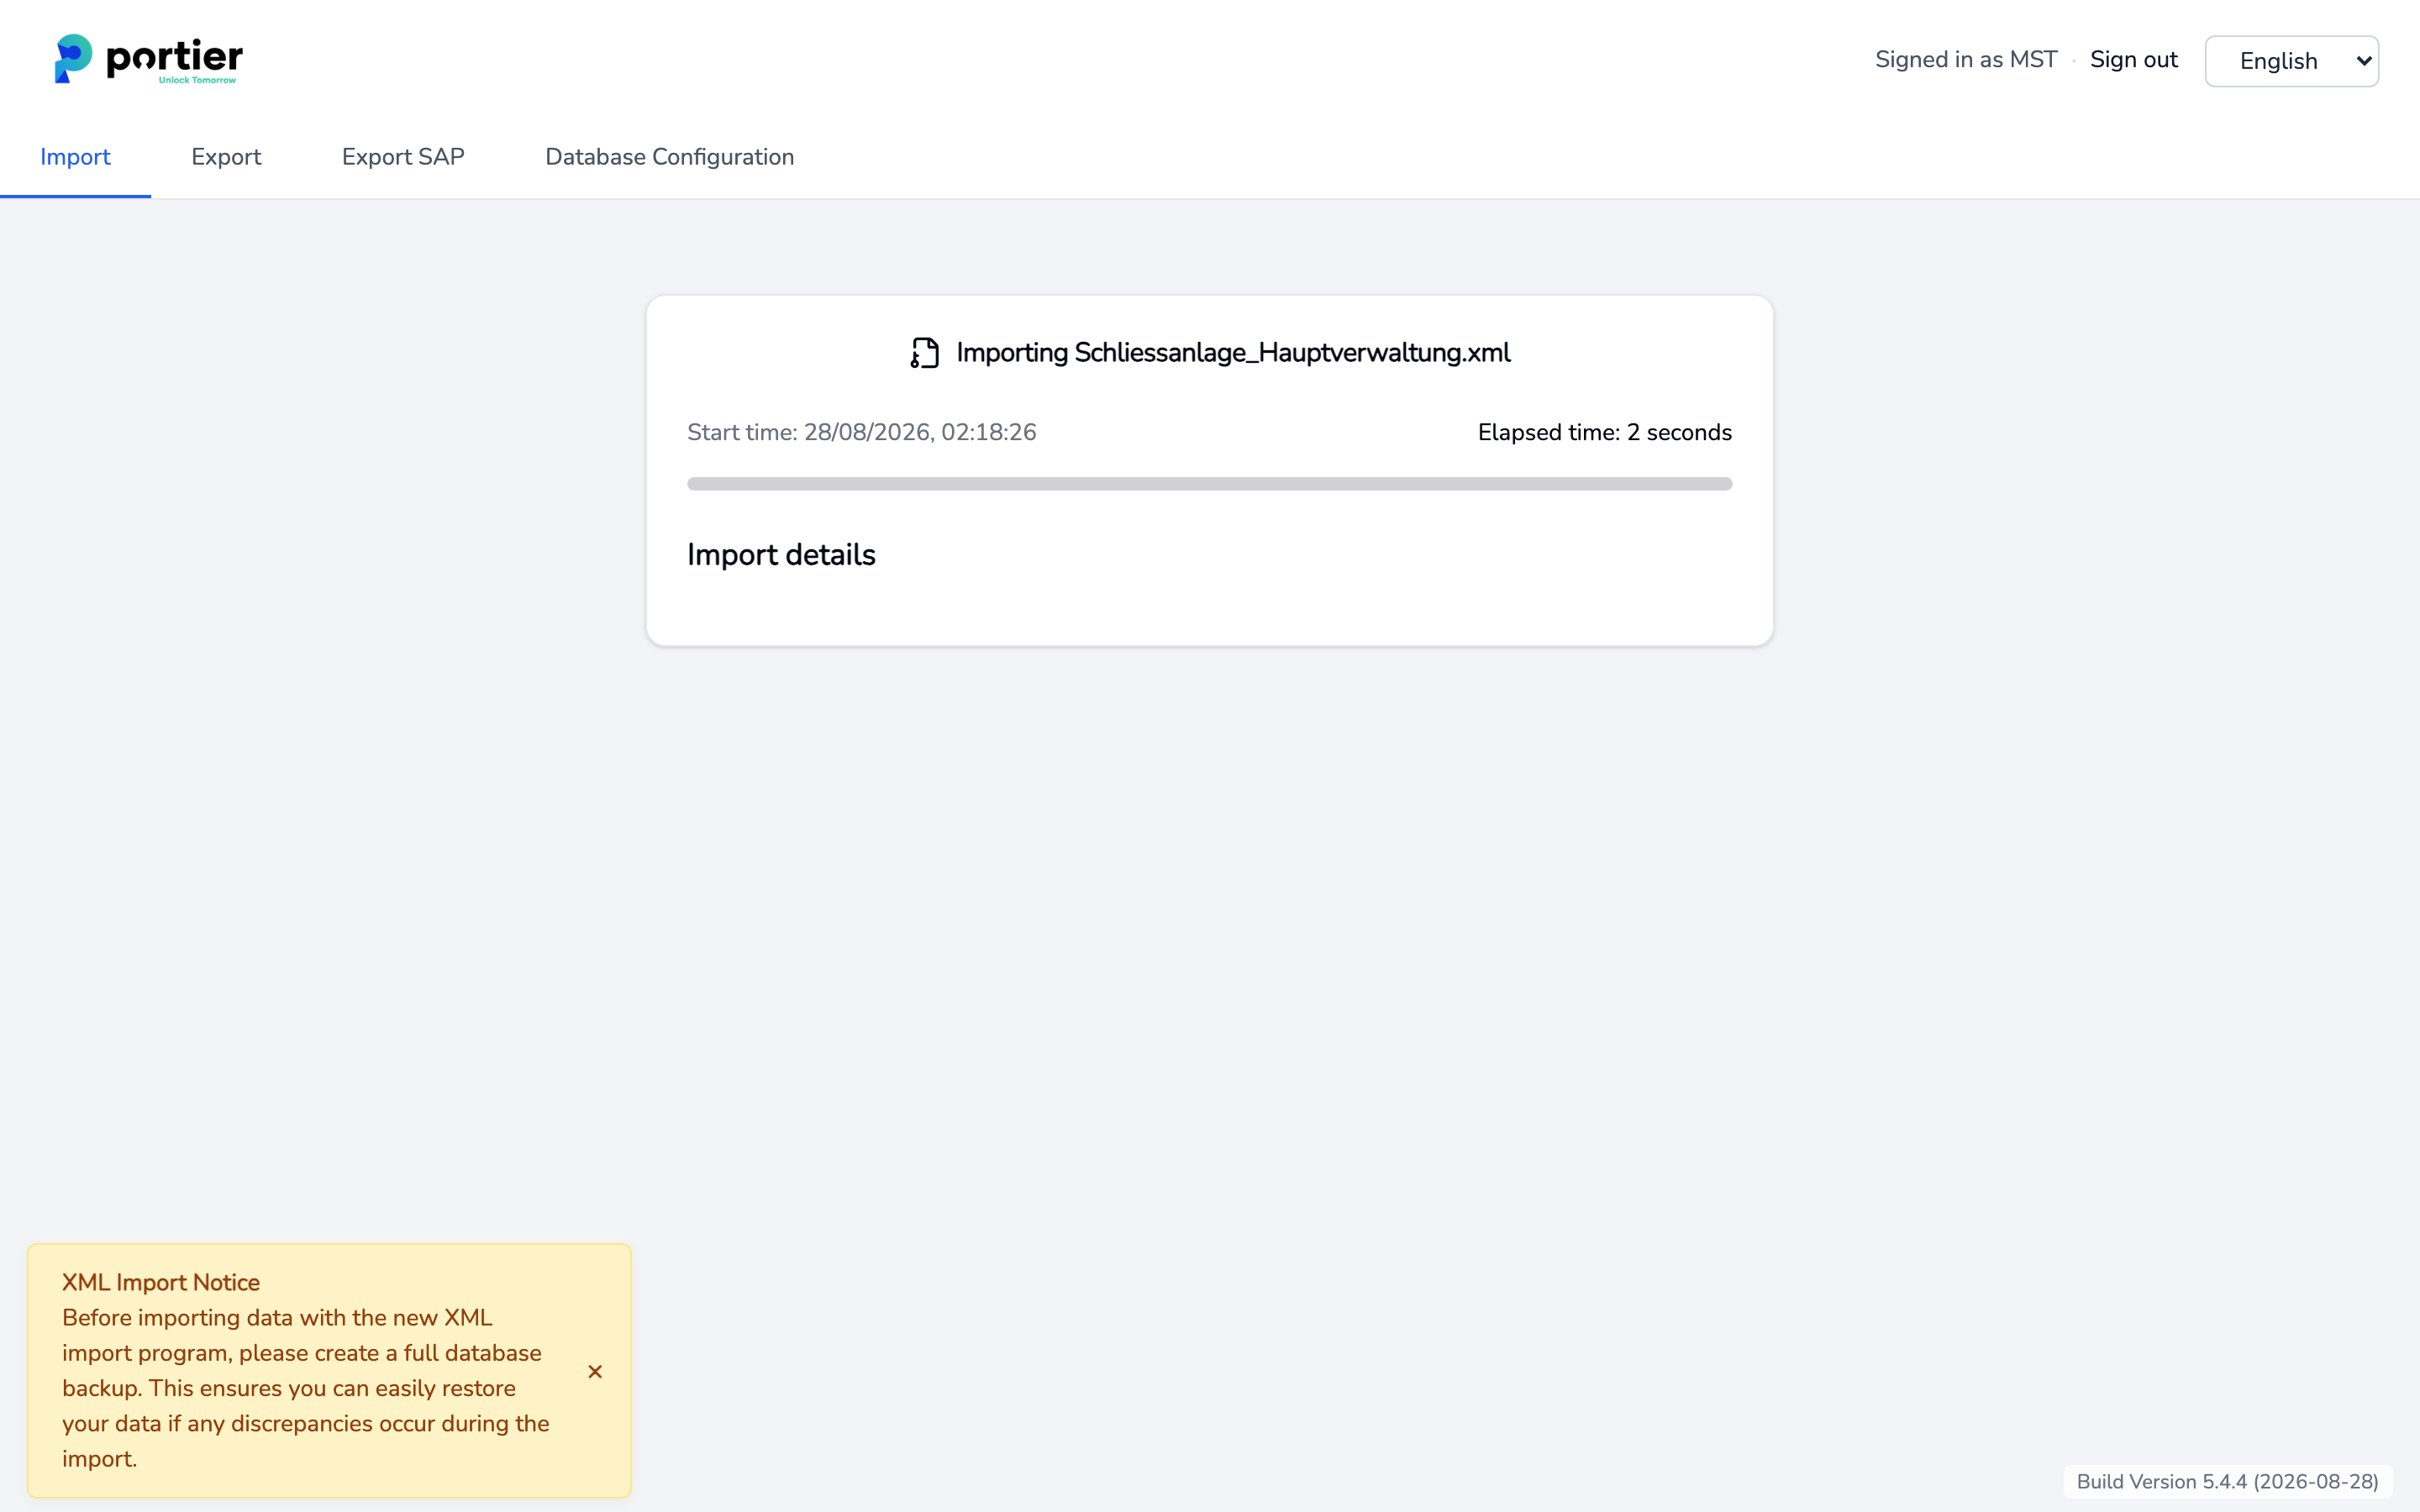The image size is (2420, 1512).
Task: Click 'Elapsed time: 2 seconds'
Action: pos(1604,432)
